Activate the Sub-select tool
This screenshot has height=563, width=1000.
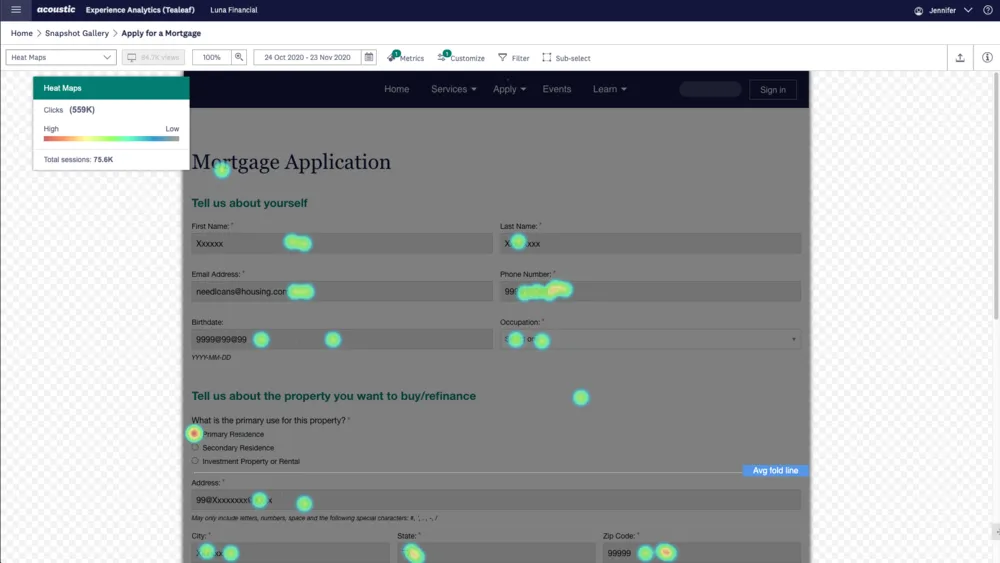point(566,58)
